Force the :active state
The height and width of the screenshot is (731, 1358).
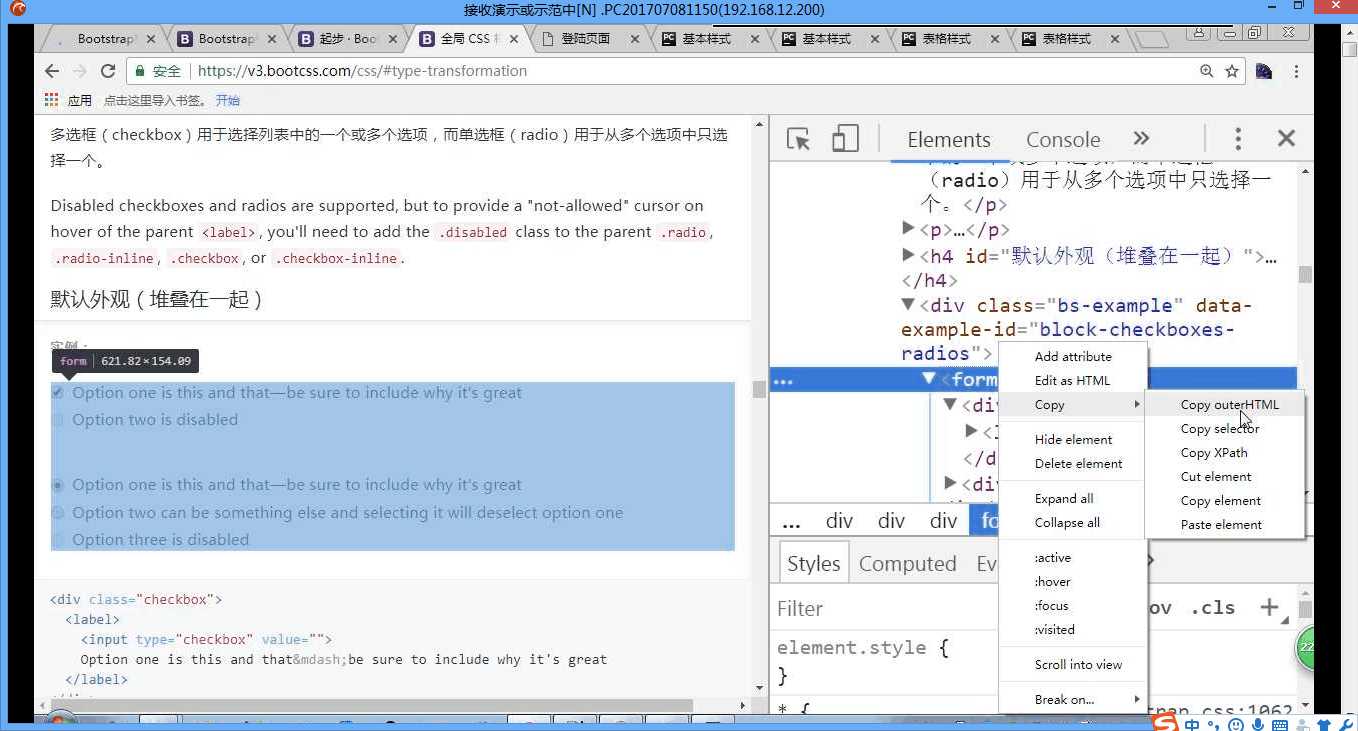[x=1052, y=557]
